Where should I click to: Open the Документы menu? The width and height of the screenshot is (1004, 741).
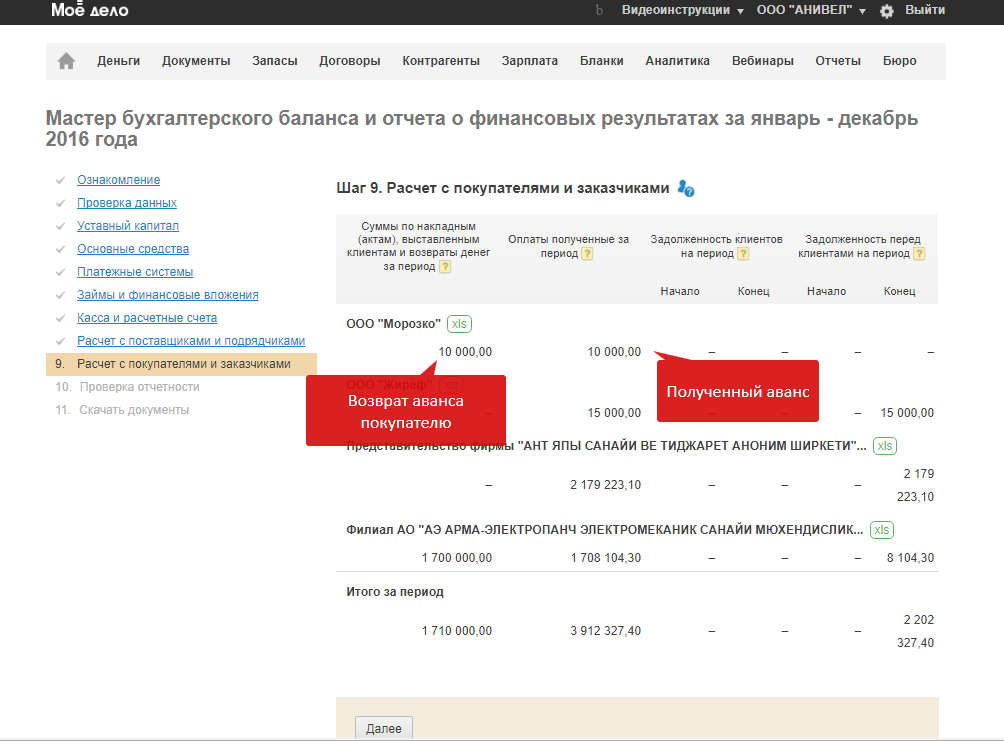click(x=196, y=61)
